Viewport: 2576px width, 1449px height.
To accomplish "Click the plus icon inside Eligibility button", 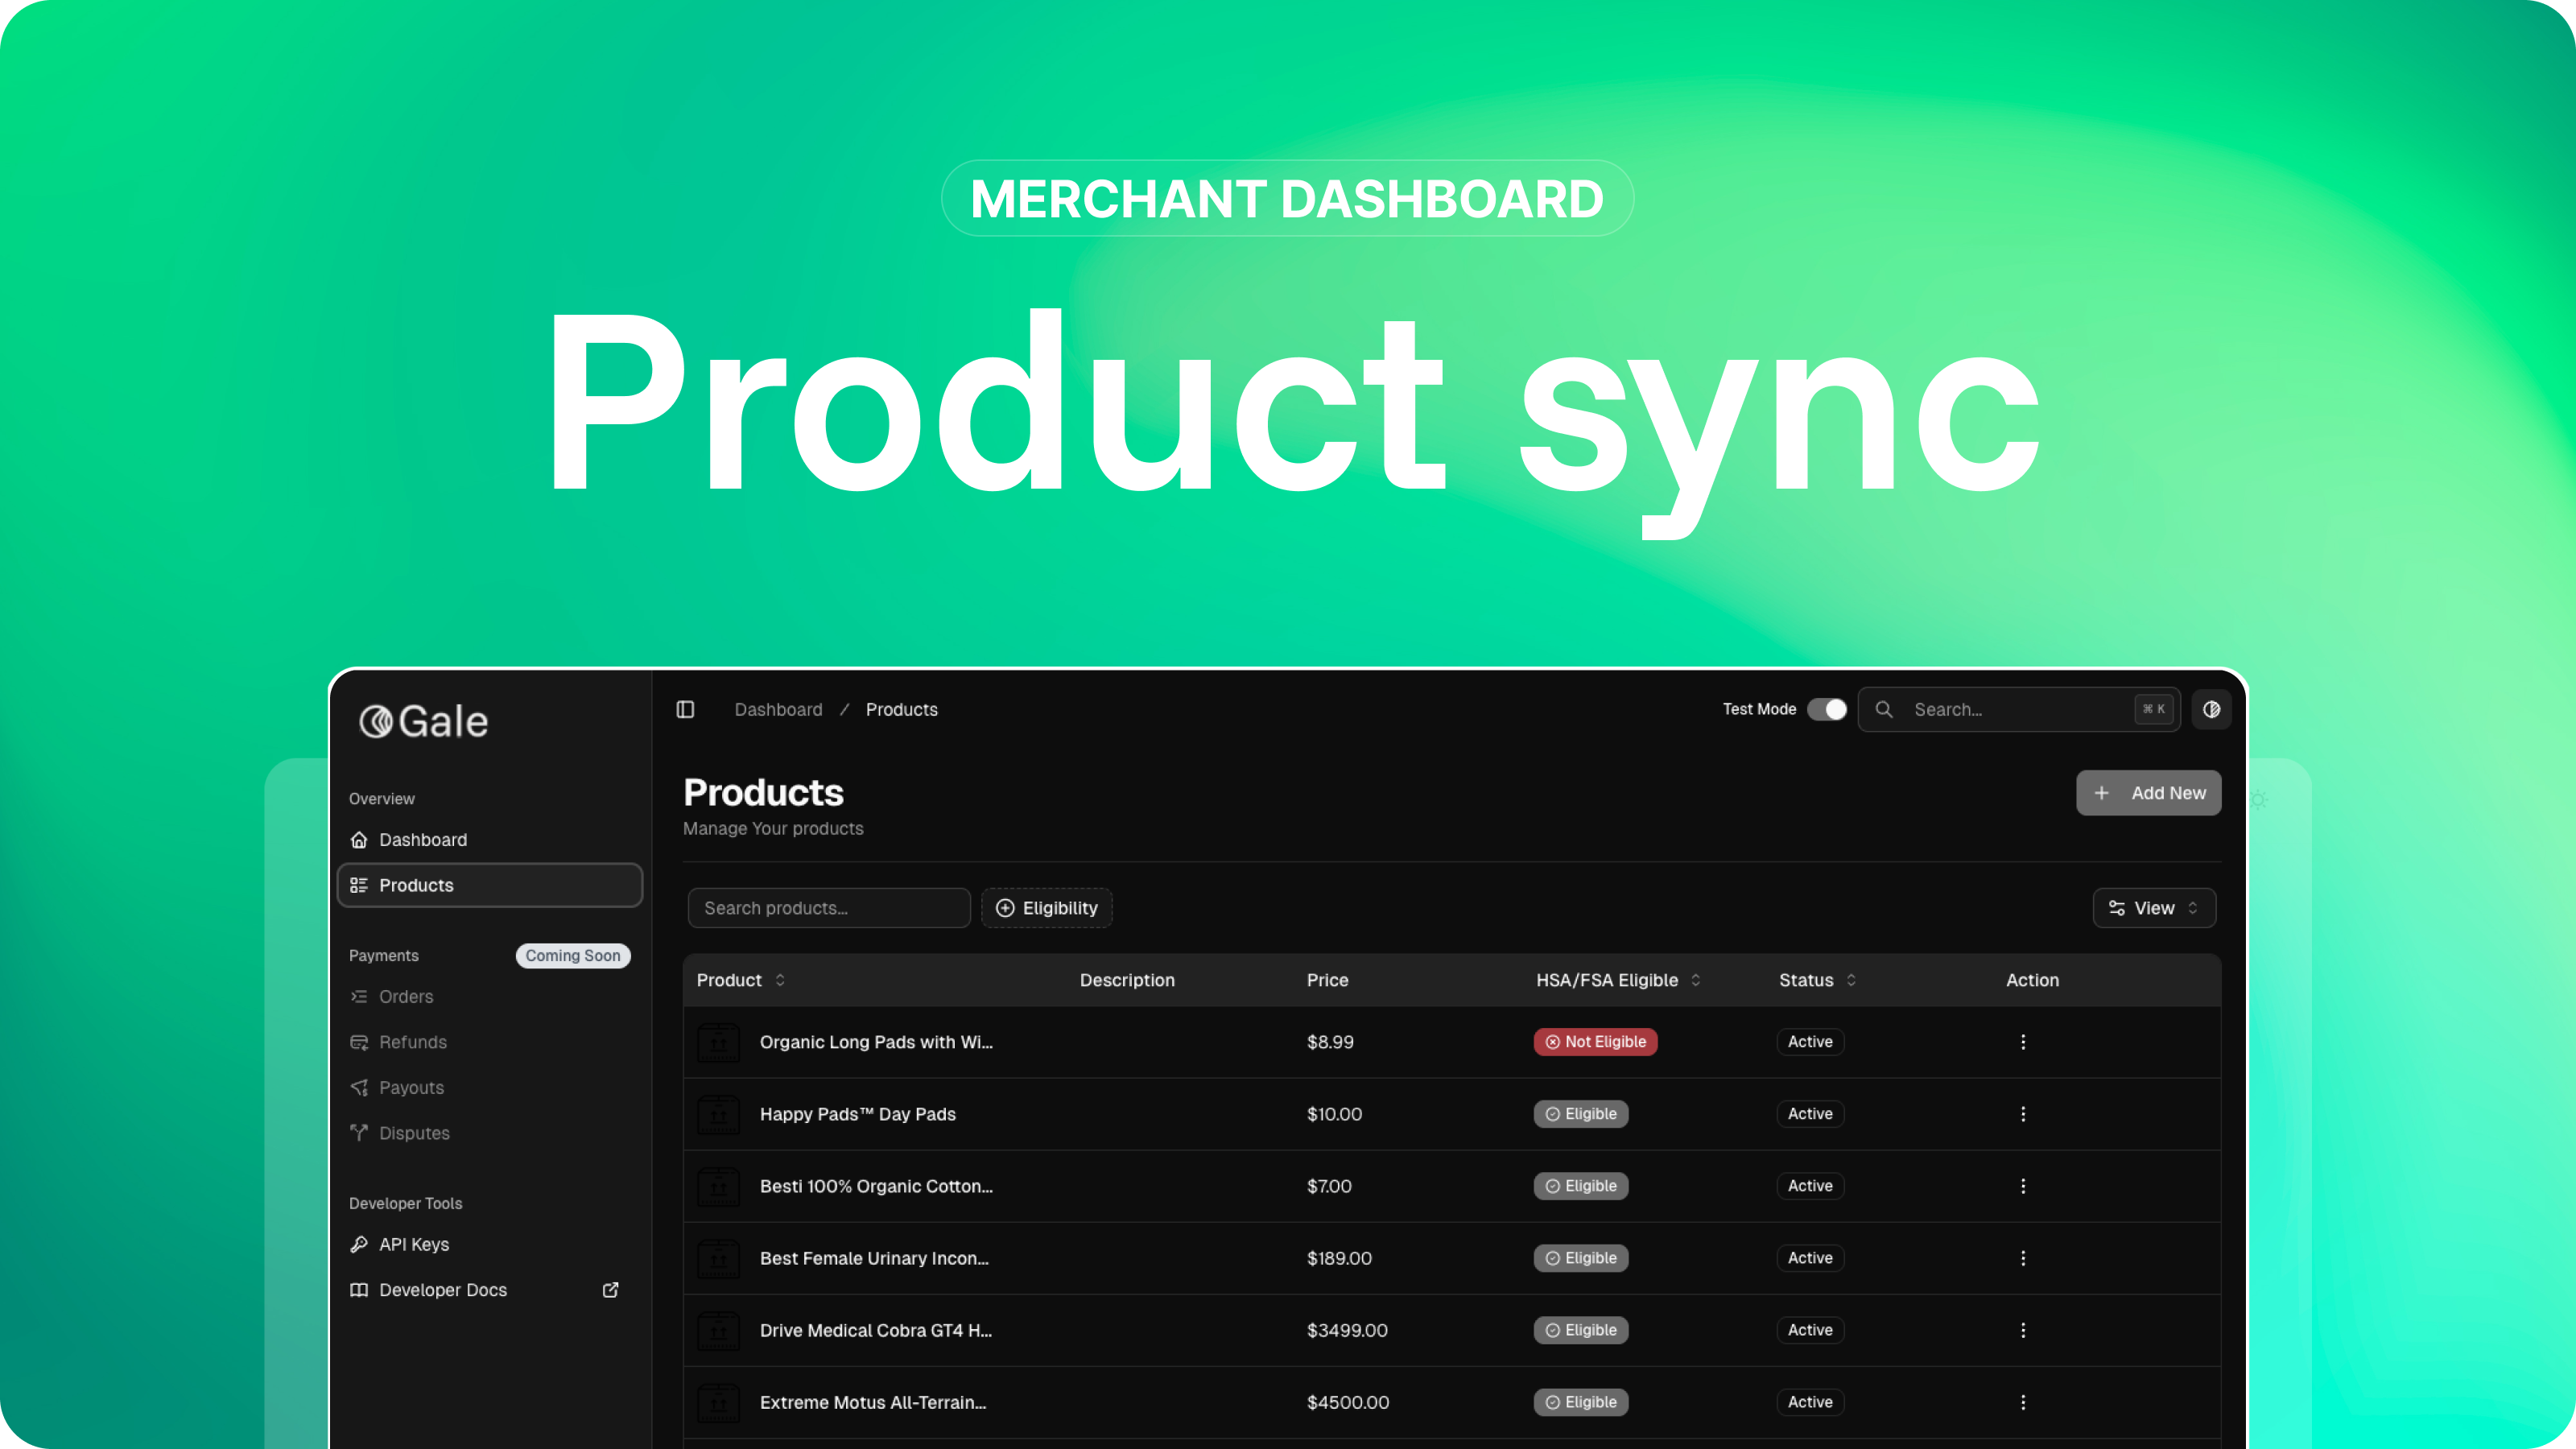I will click(x=1004, y=908).
